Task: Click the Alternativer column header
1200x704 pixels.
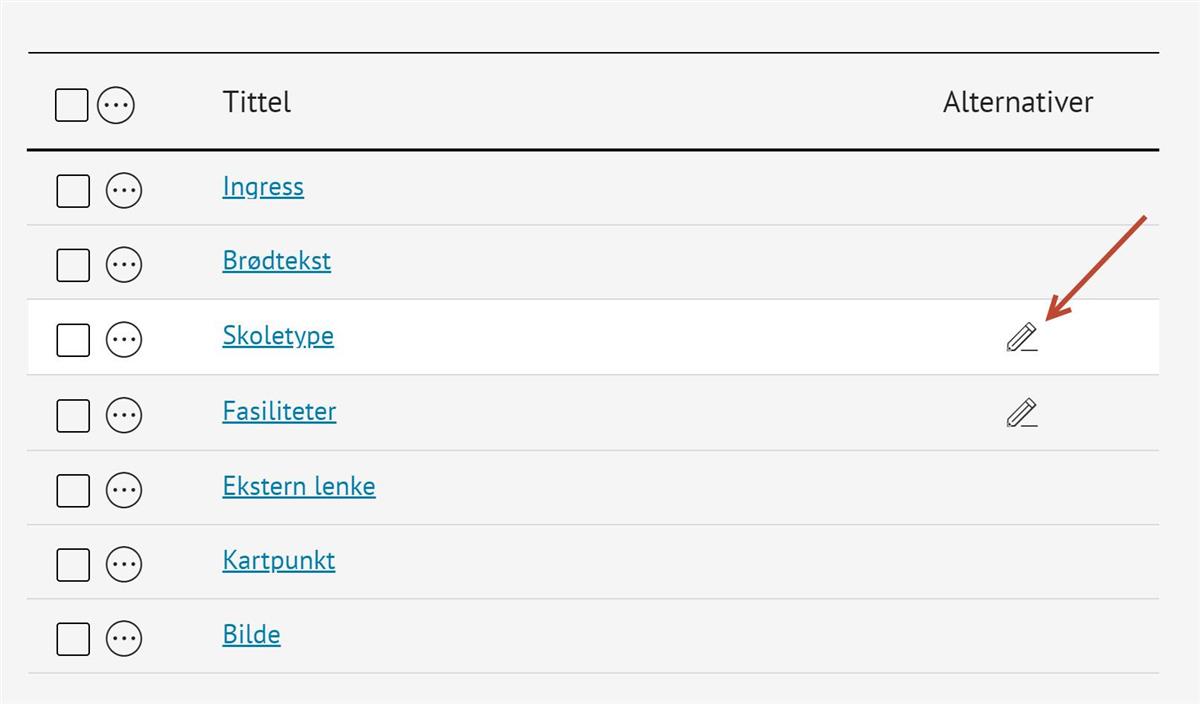Action: 1017,102
